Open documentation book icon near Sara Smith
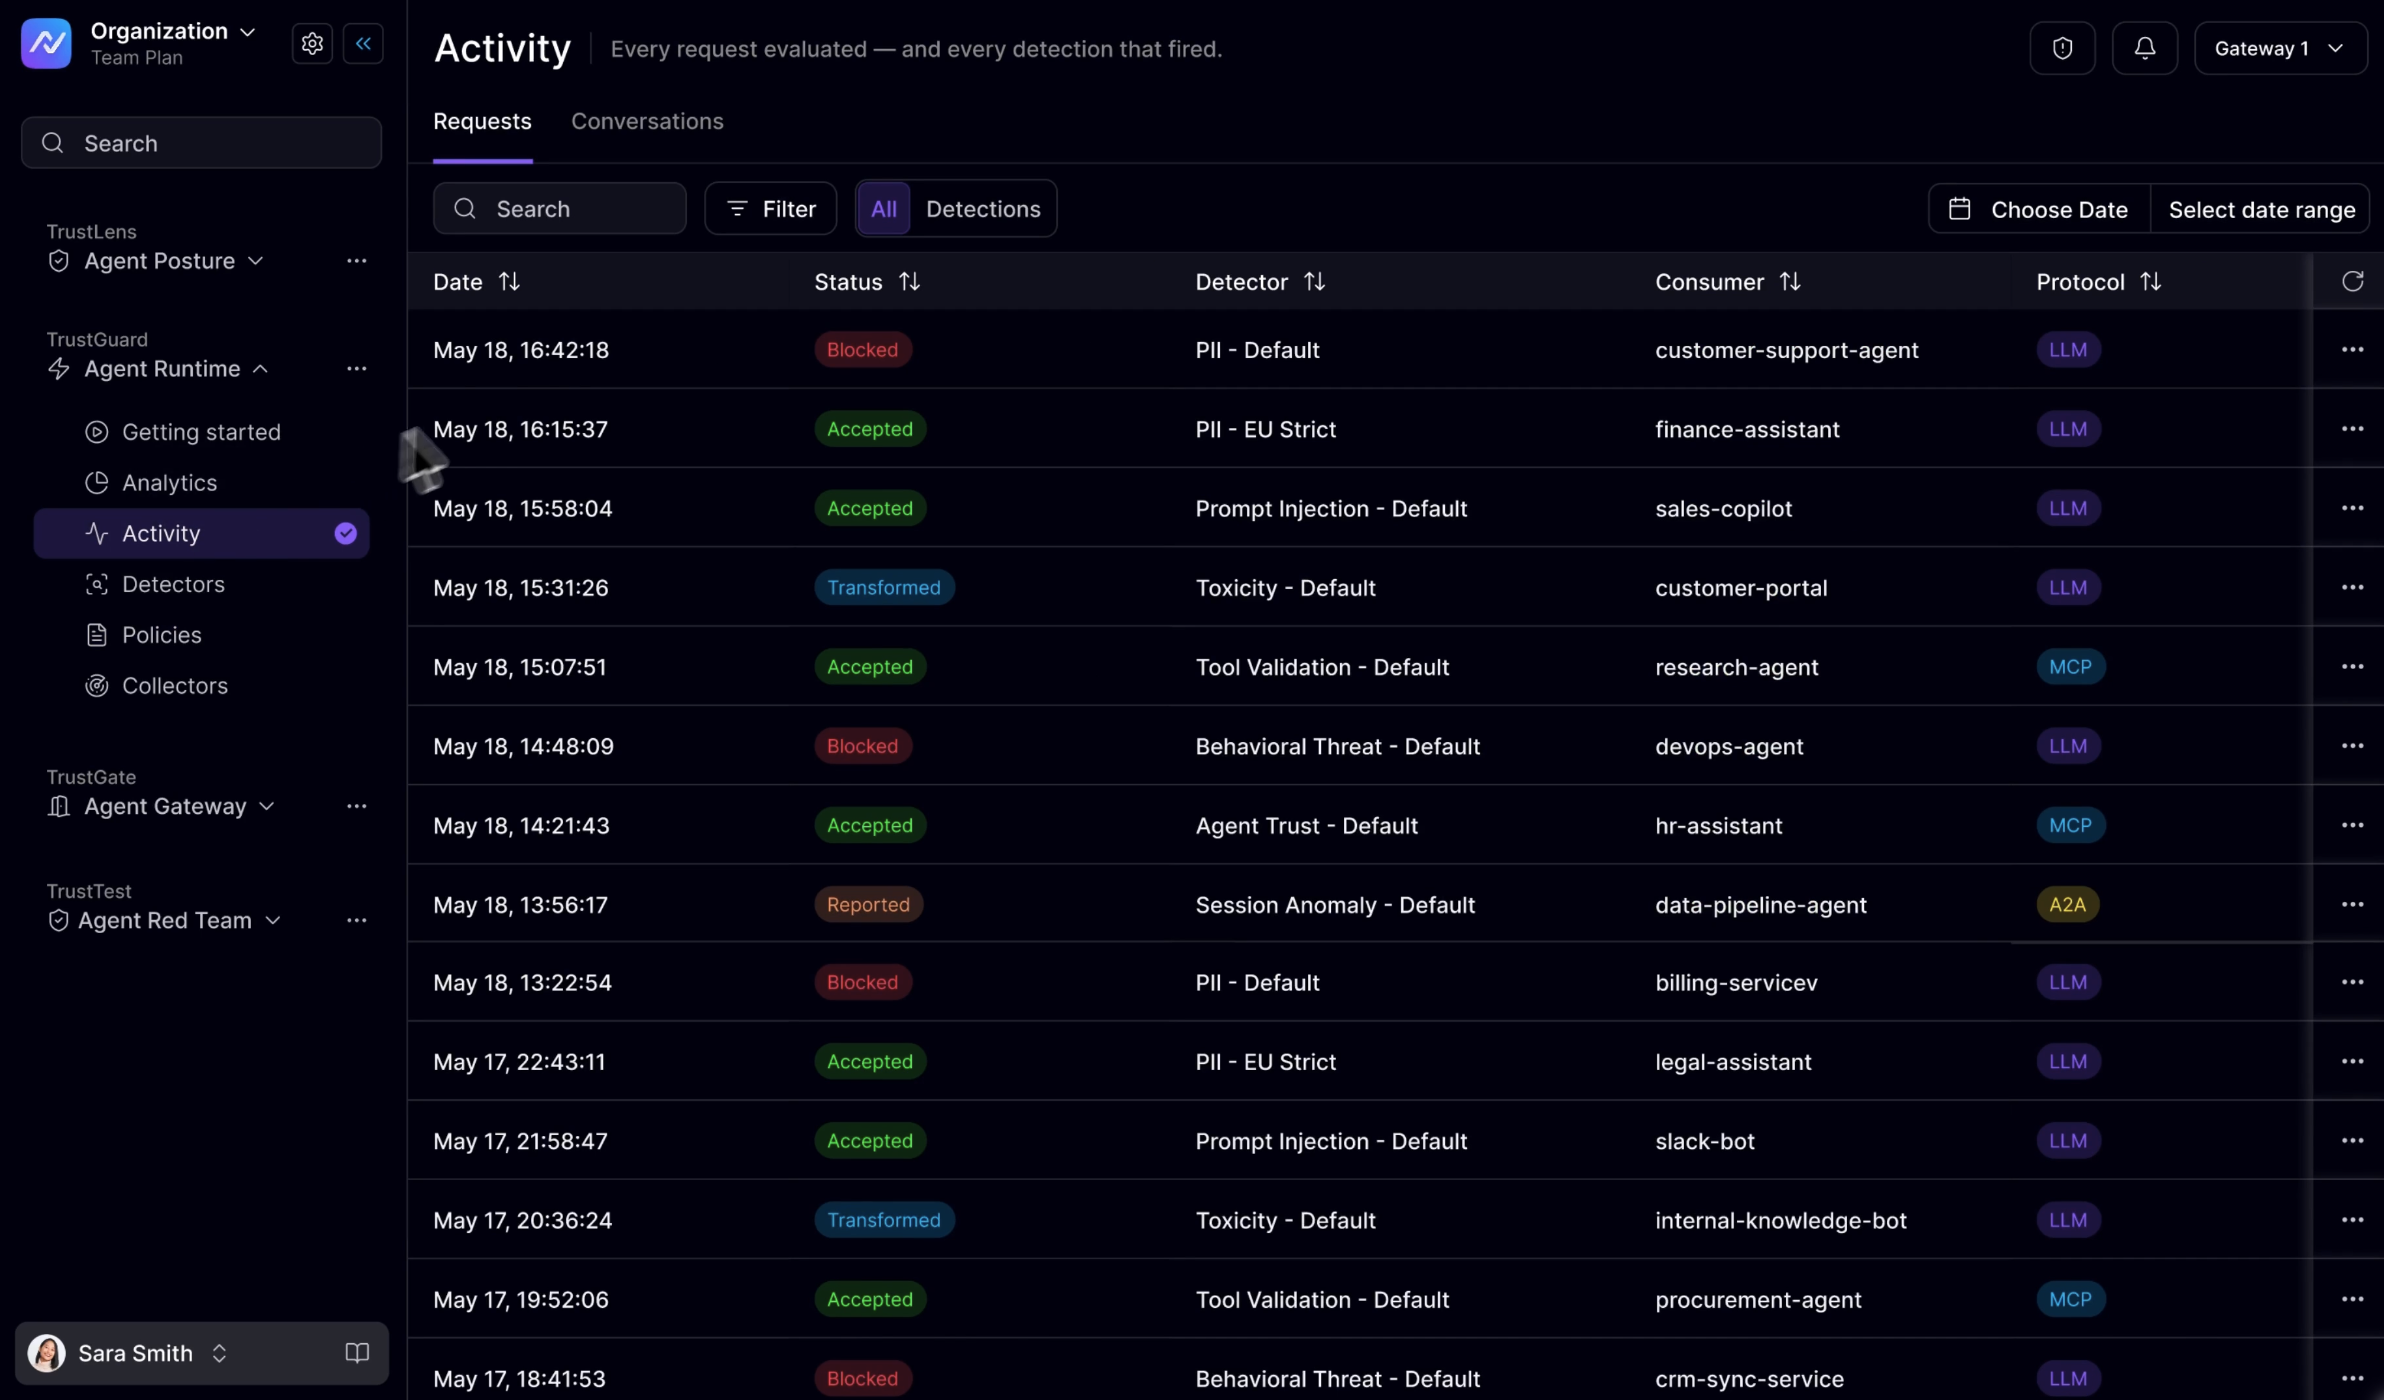Screen dimensions: 2384x1400 (x=357, y=1353)
